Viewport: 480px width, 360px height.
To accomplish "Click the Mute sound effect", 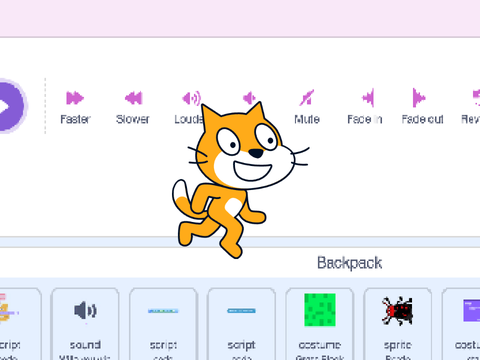I will (307, 107).
